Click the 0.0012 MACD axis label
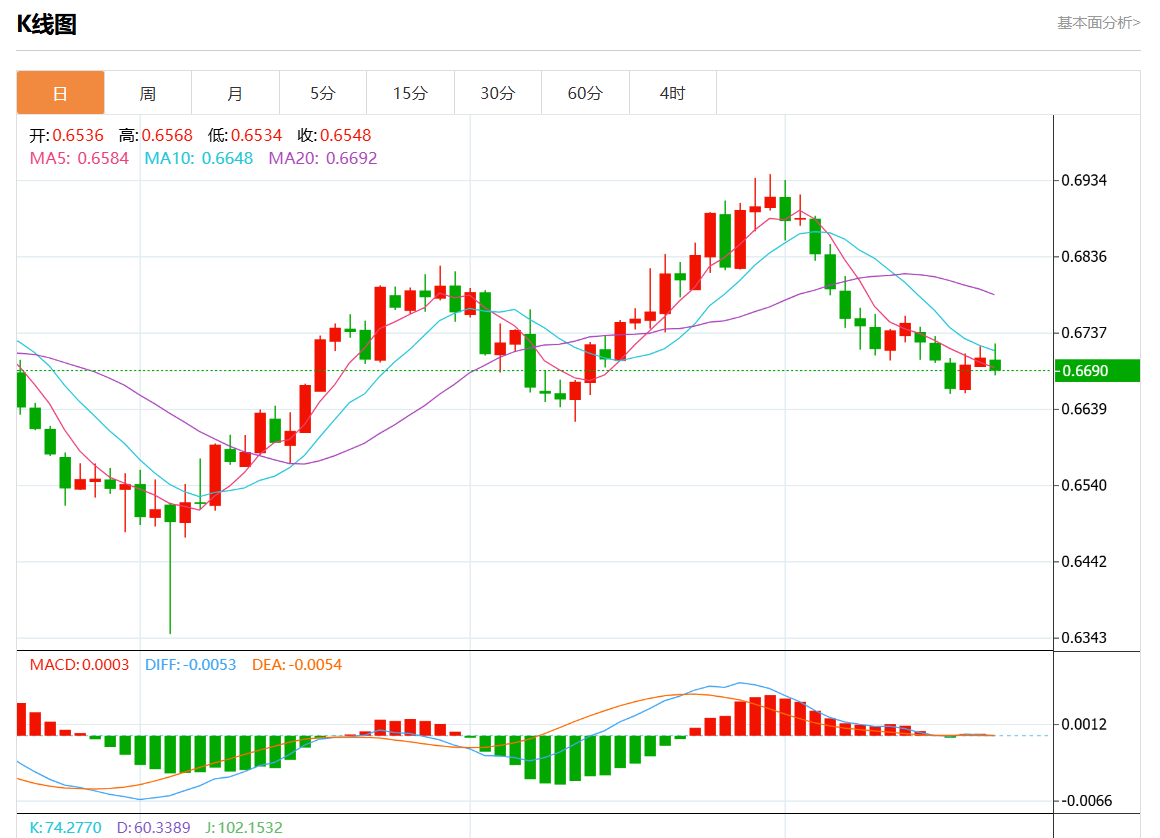The image size is (1160, 838). pos(1084,724)
